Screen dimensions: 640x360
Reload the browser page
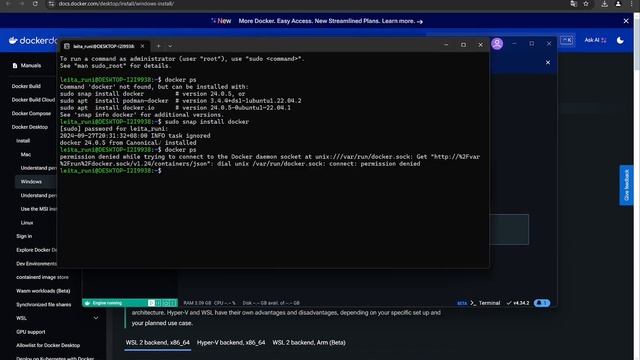coord(35,4)
